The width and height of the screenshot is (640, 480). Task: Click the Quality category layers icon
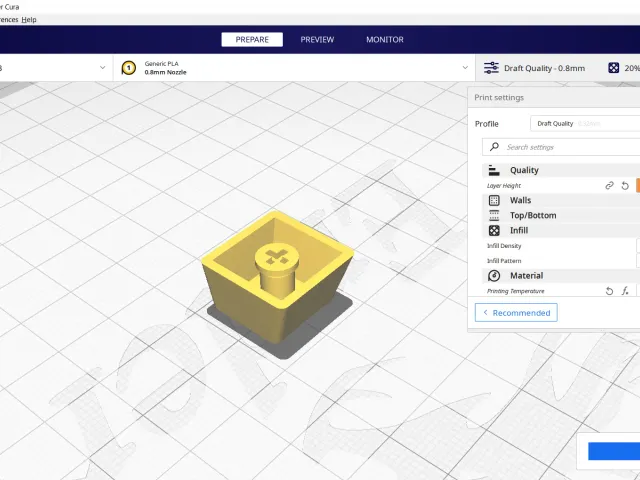click(494, 170)
